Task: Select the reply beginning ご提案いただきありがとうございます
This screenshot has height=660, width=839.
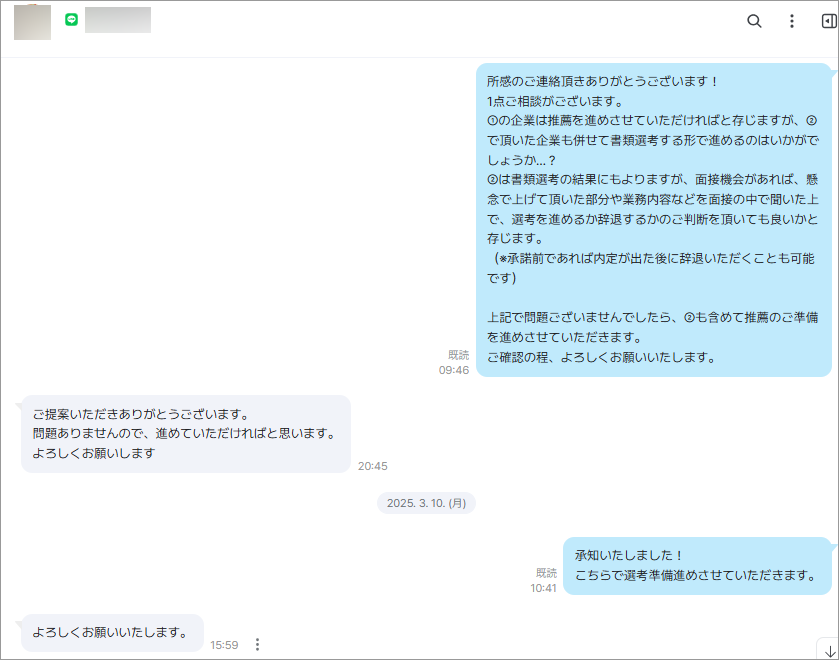Action: tap(185, 434)
